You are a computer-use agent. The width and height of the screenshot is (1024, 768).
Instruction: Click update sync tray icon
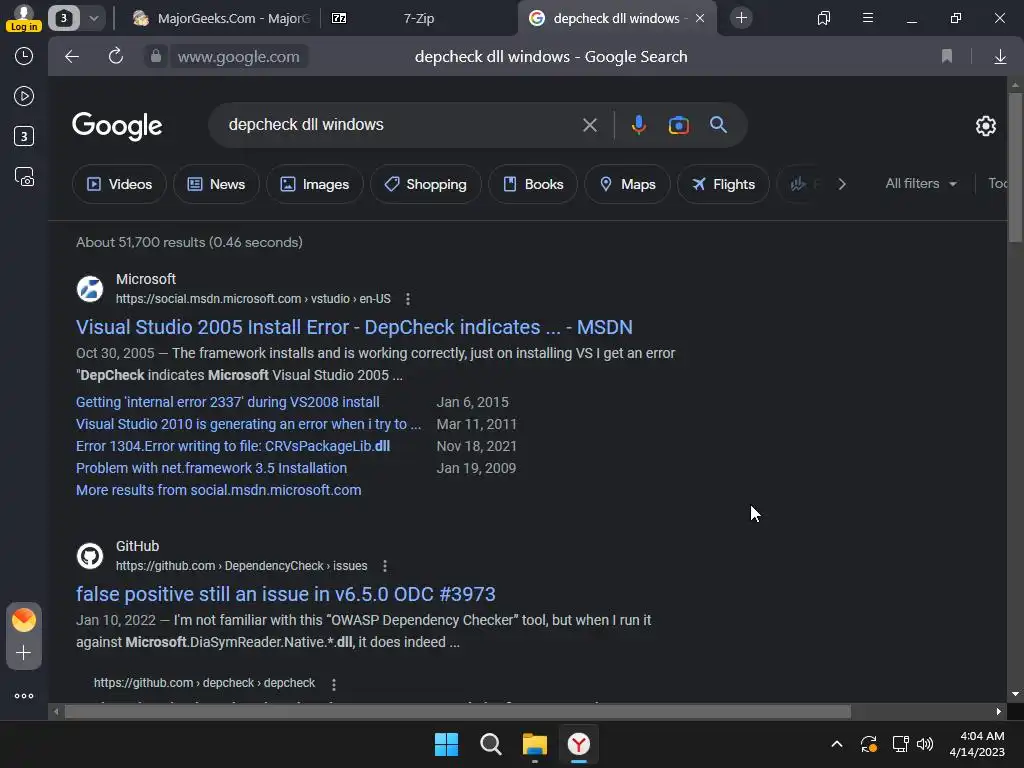[x=869, y=744]
